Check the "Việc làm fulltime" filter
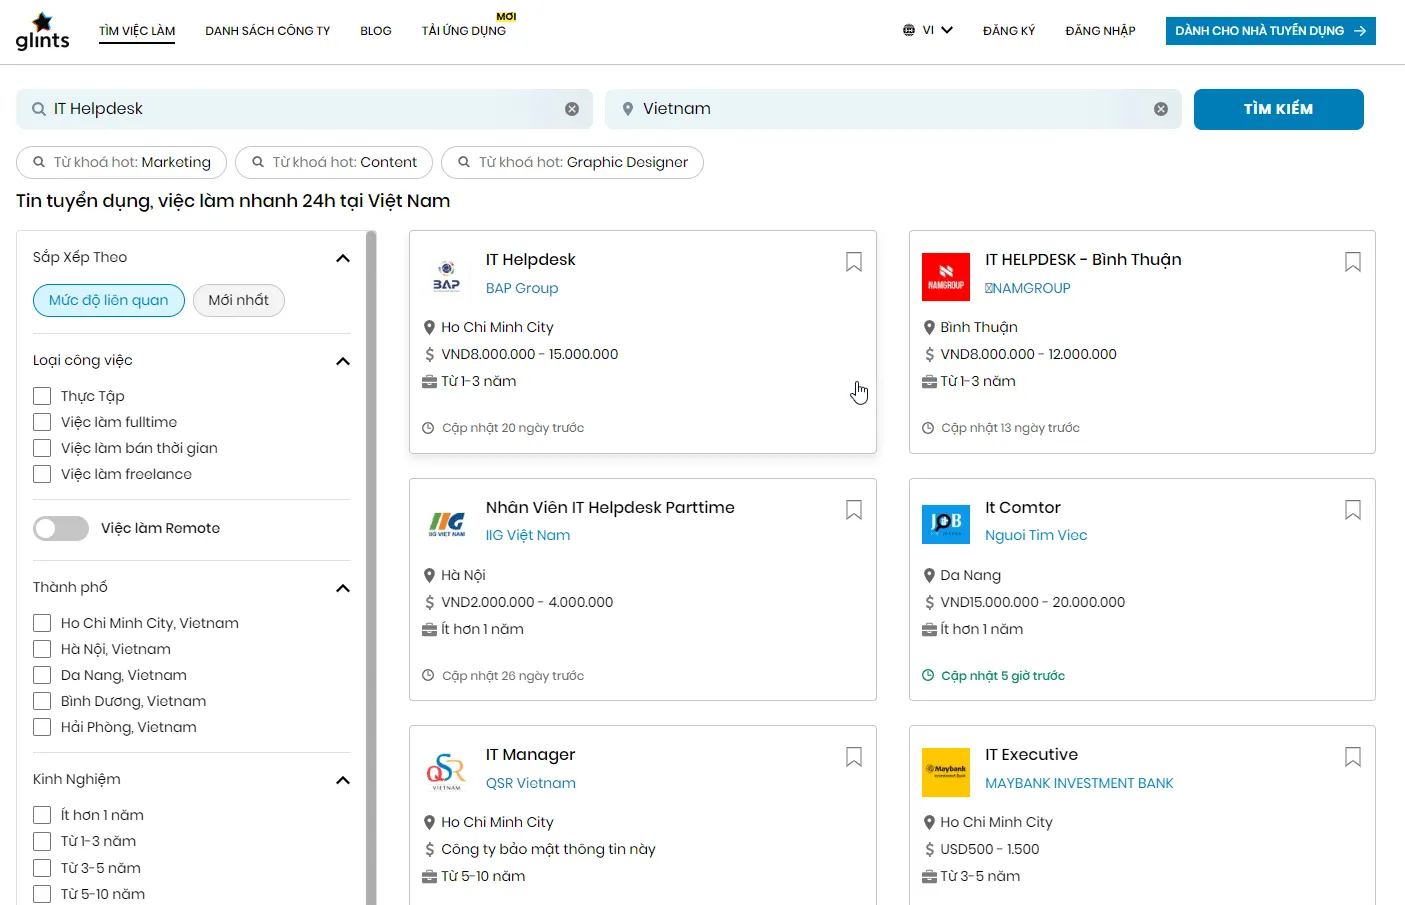 pyautogui.click(x=42, y=421)
